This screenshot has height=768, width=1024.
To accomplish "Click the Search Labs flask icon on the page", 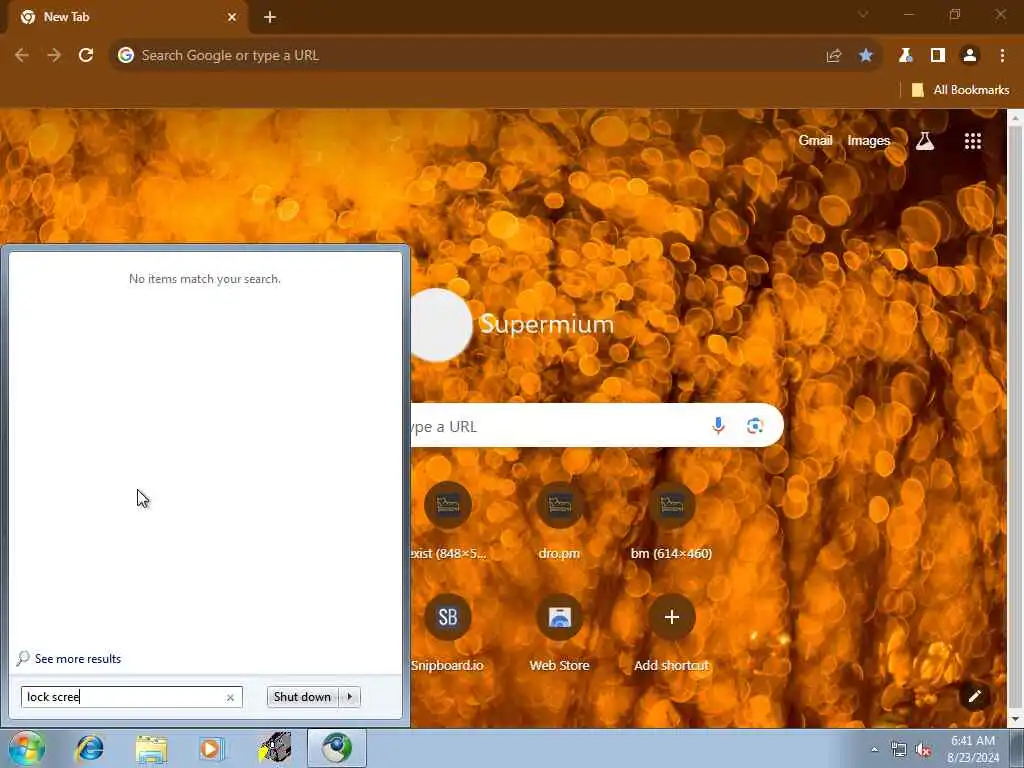I will (925, 140).
